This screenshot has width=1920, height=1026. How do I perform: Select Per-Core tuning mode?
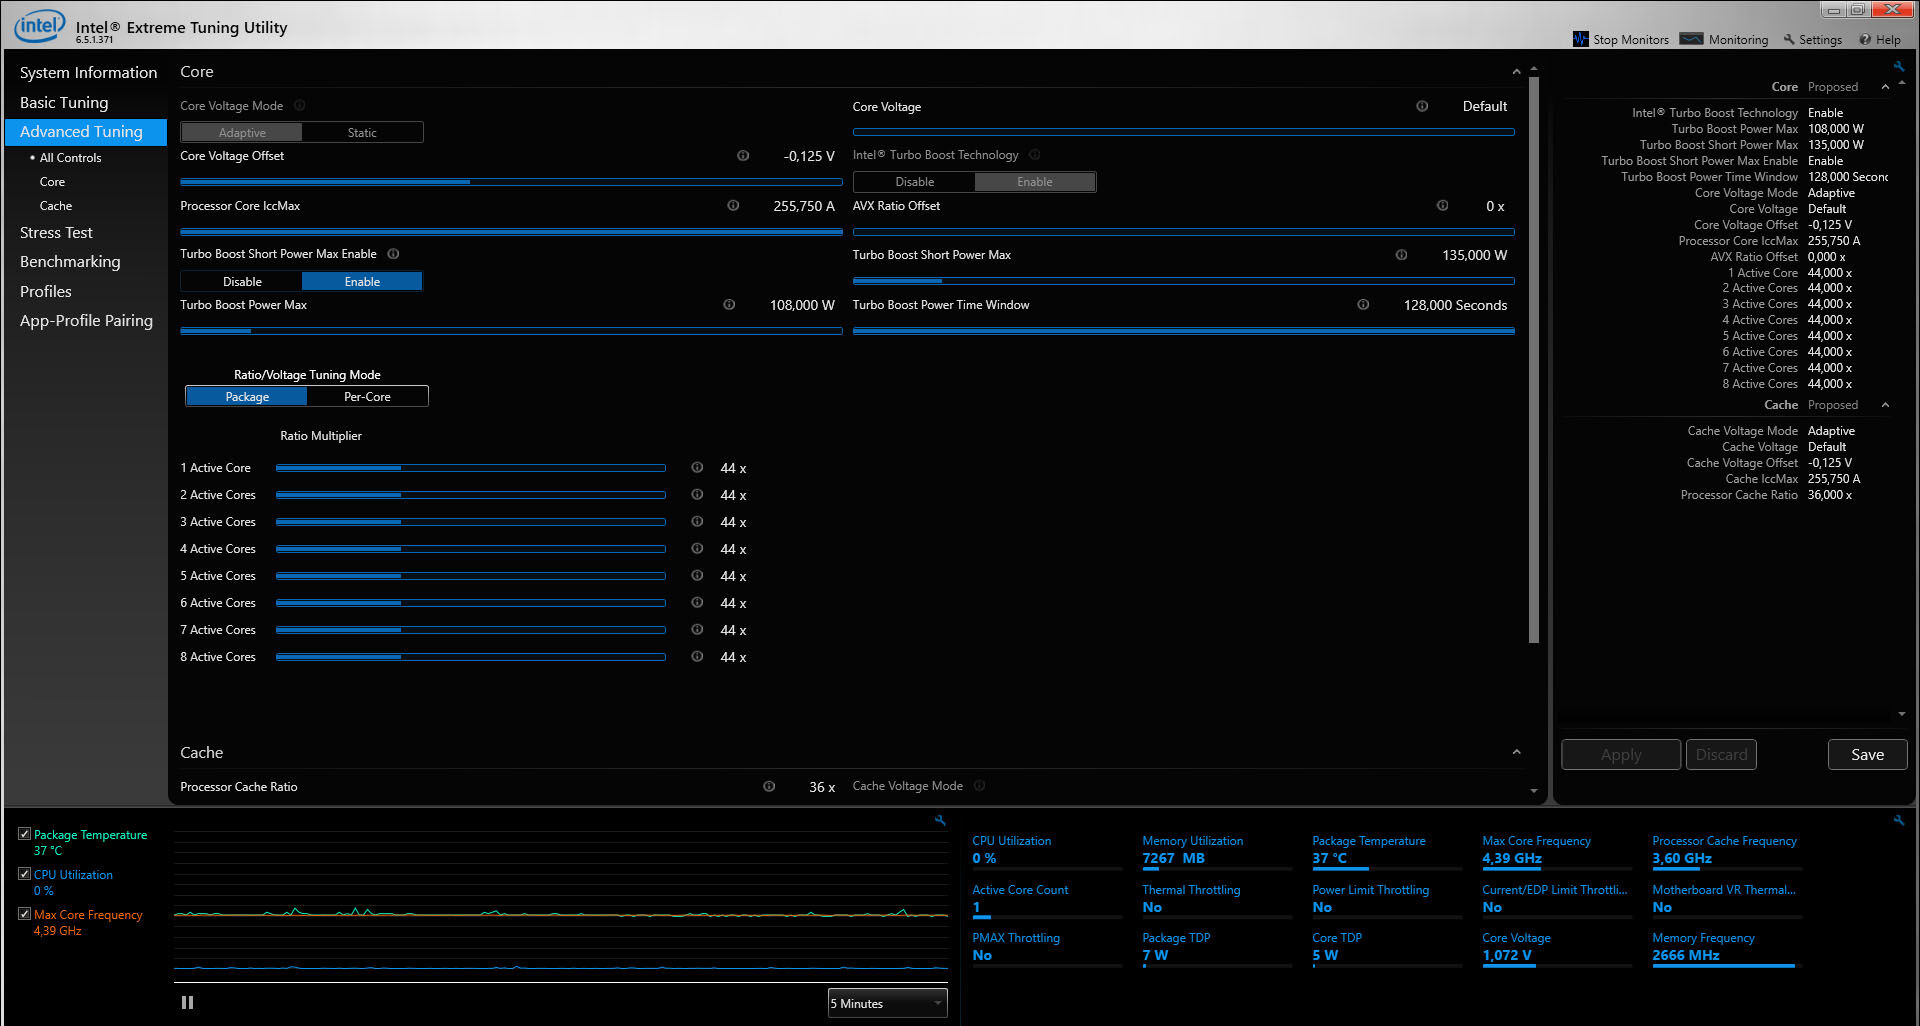tap(367, 396)
